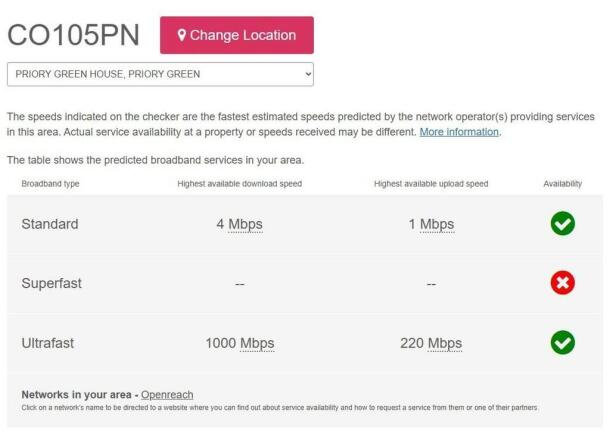Click the 220 Mbps upload speed value
Screen dimensions: 610x437
coord(431,343)
